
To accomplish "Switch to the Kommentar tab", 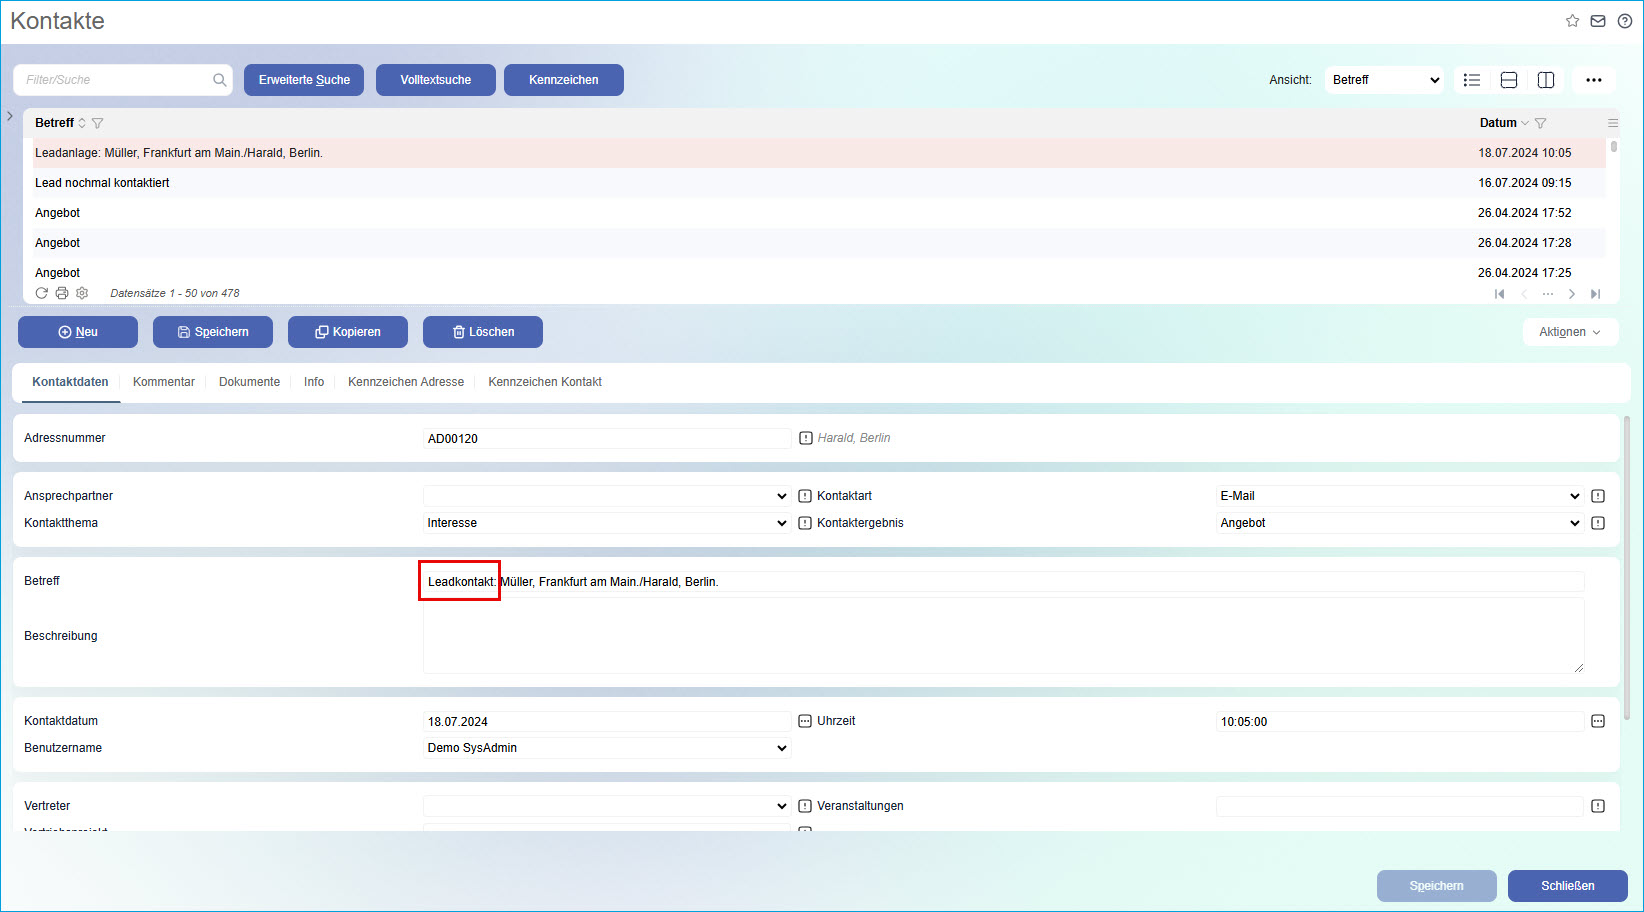I will 164,382.
